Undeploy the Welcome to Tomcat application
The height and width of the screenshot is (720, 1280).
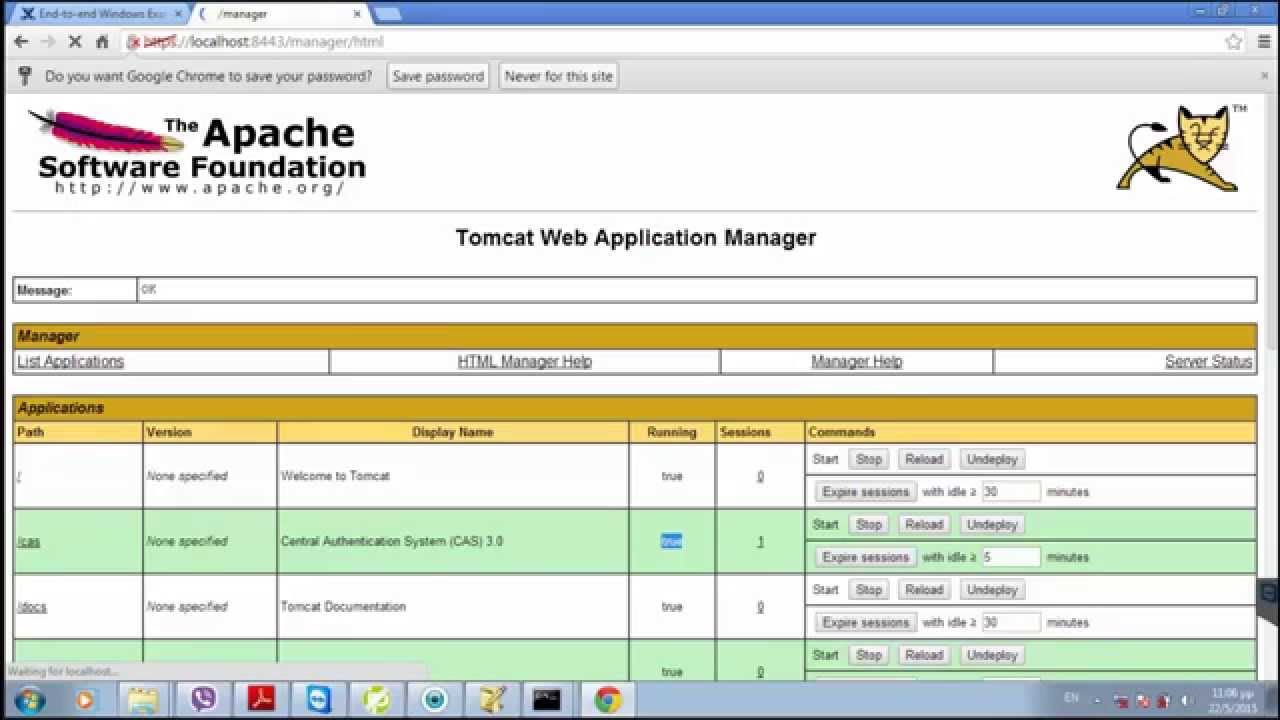tap(992, 459)
